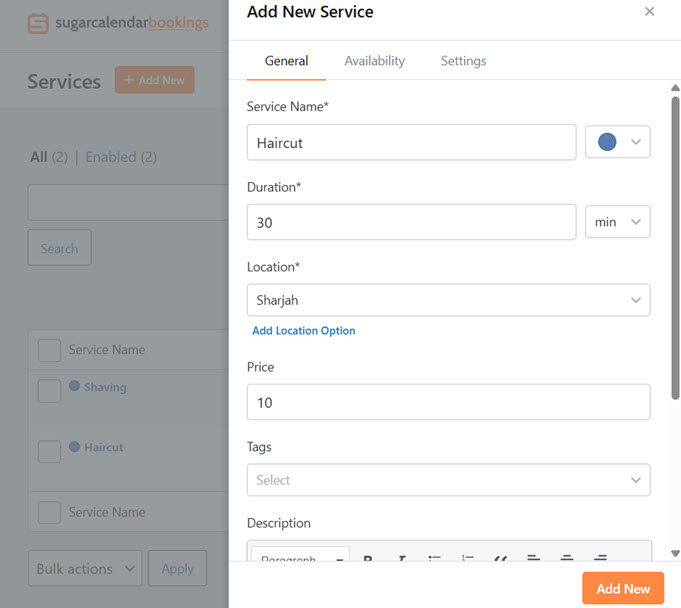Screen dimensions: 681x608
Task: Insert bulleted list in Description editor
Action: tap(435, 557)
